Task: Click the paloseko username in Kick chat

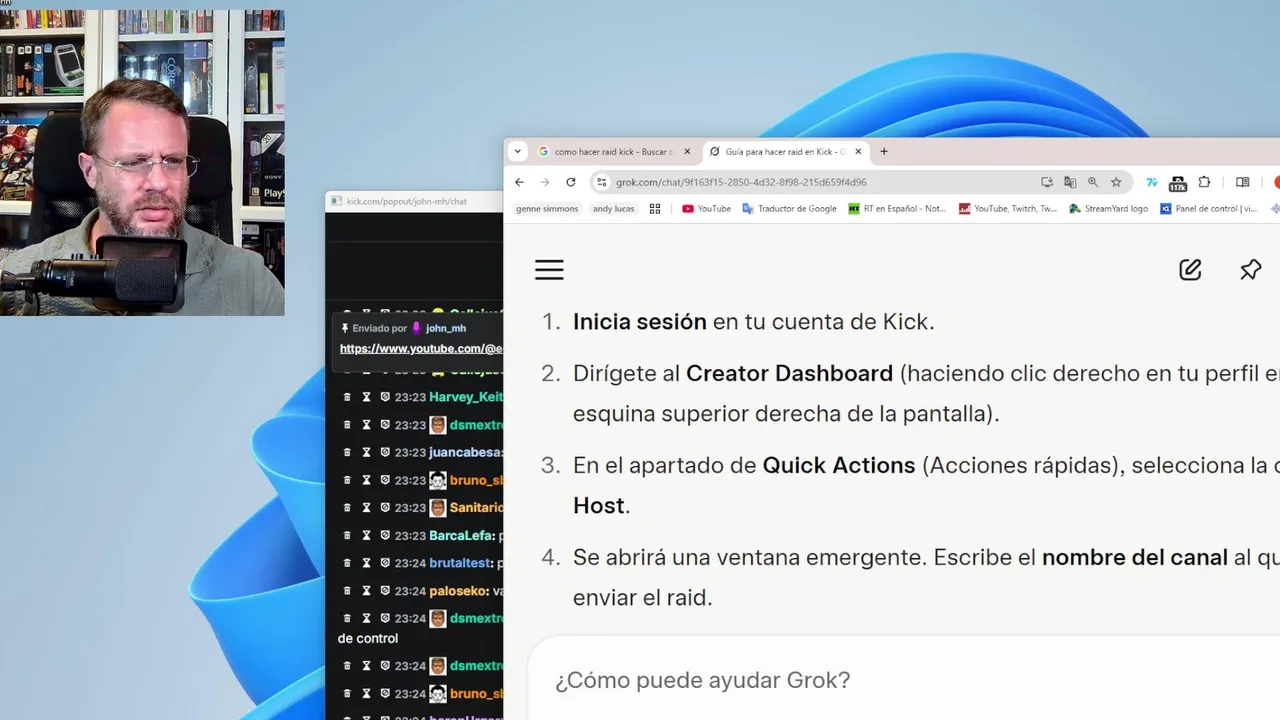Action: [x=459, y=591]
